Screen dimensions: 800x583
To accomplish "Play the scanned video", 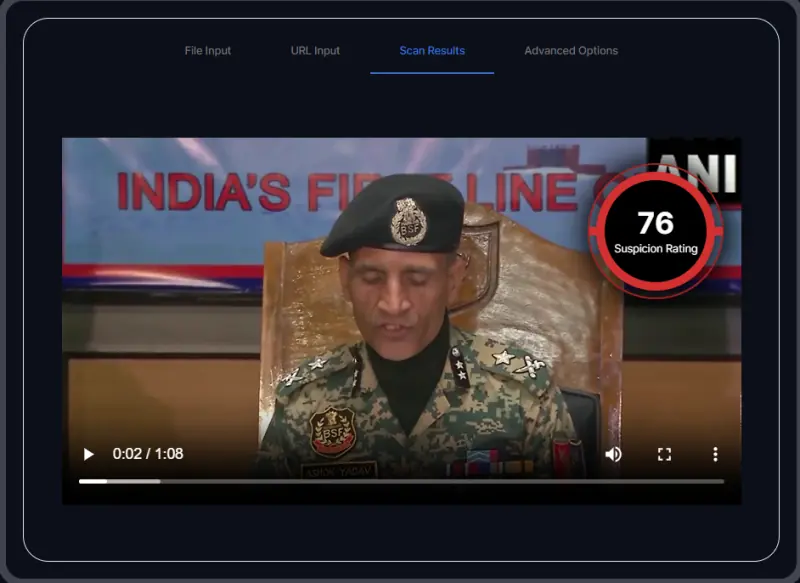I will [x=88, y=454].
